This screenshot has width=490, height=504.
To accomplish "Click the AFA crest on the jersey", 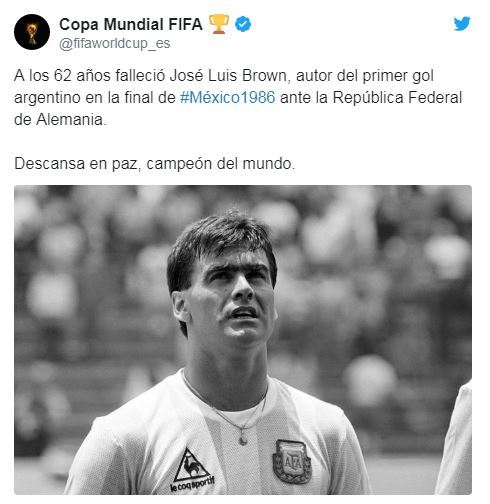I will (x=292, y=462).
